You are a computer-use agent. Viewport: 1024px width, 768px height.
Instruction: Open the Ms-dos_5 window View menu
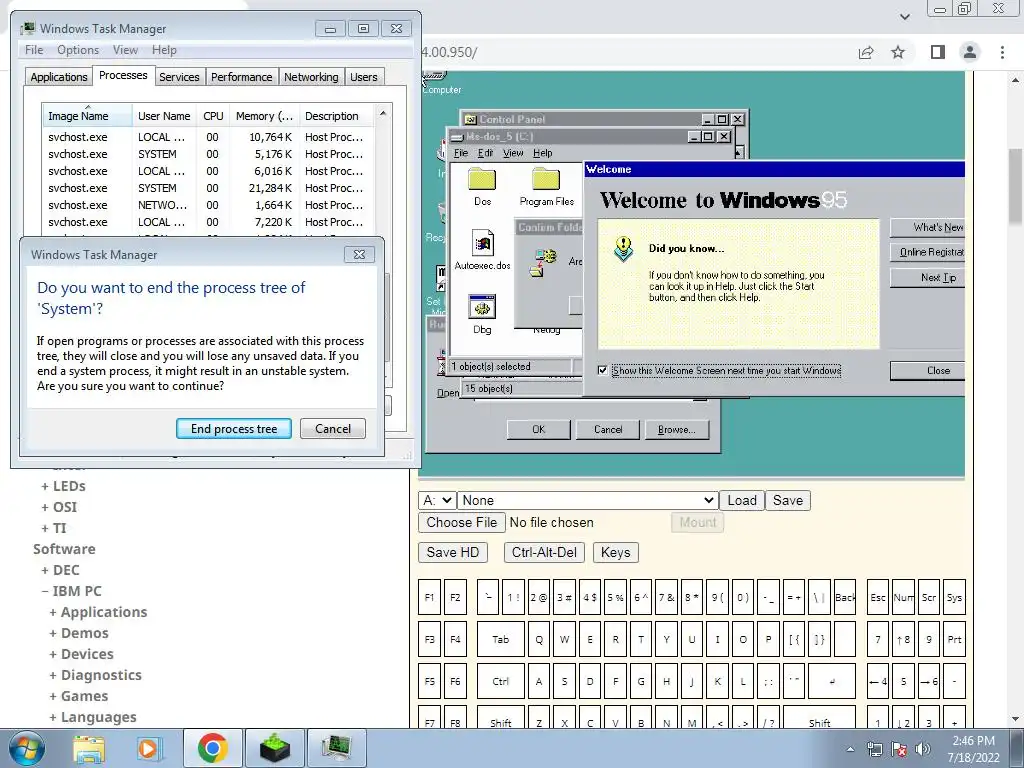[513, 153]
